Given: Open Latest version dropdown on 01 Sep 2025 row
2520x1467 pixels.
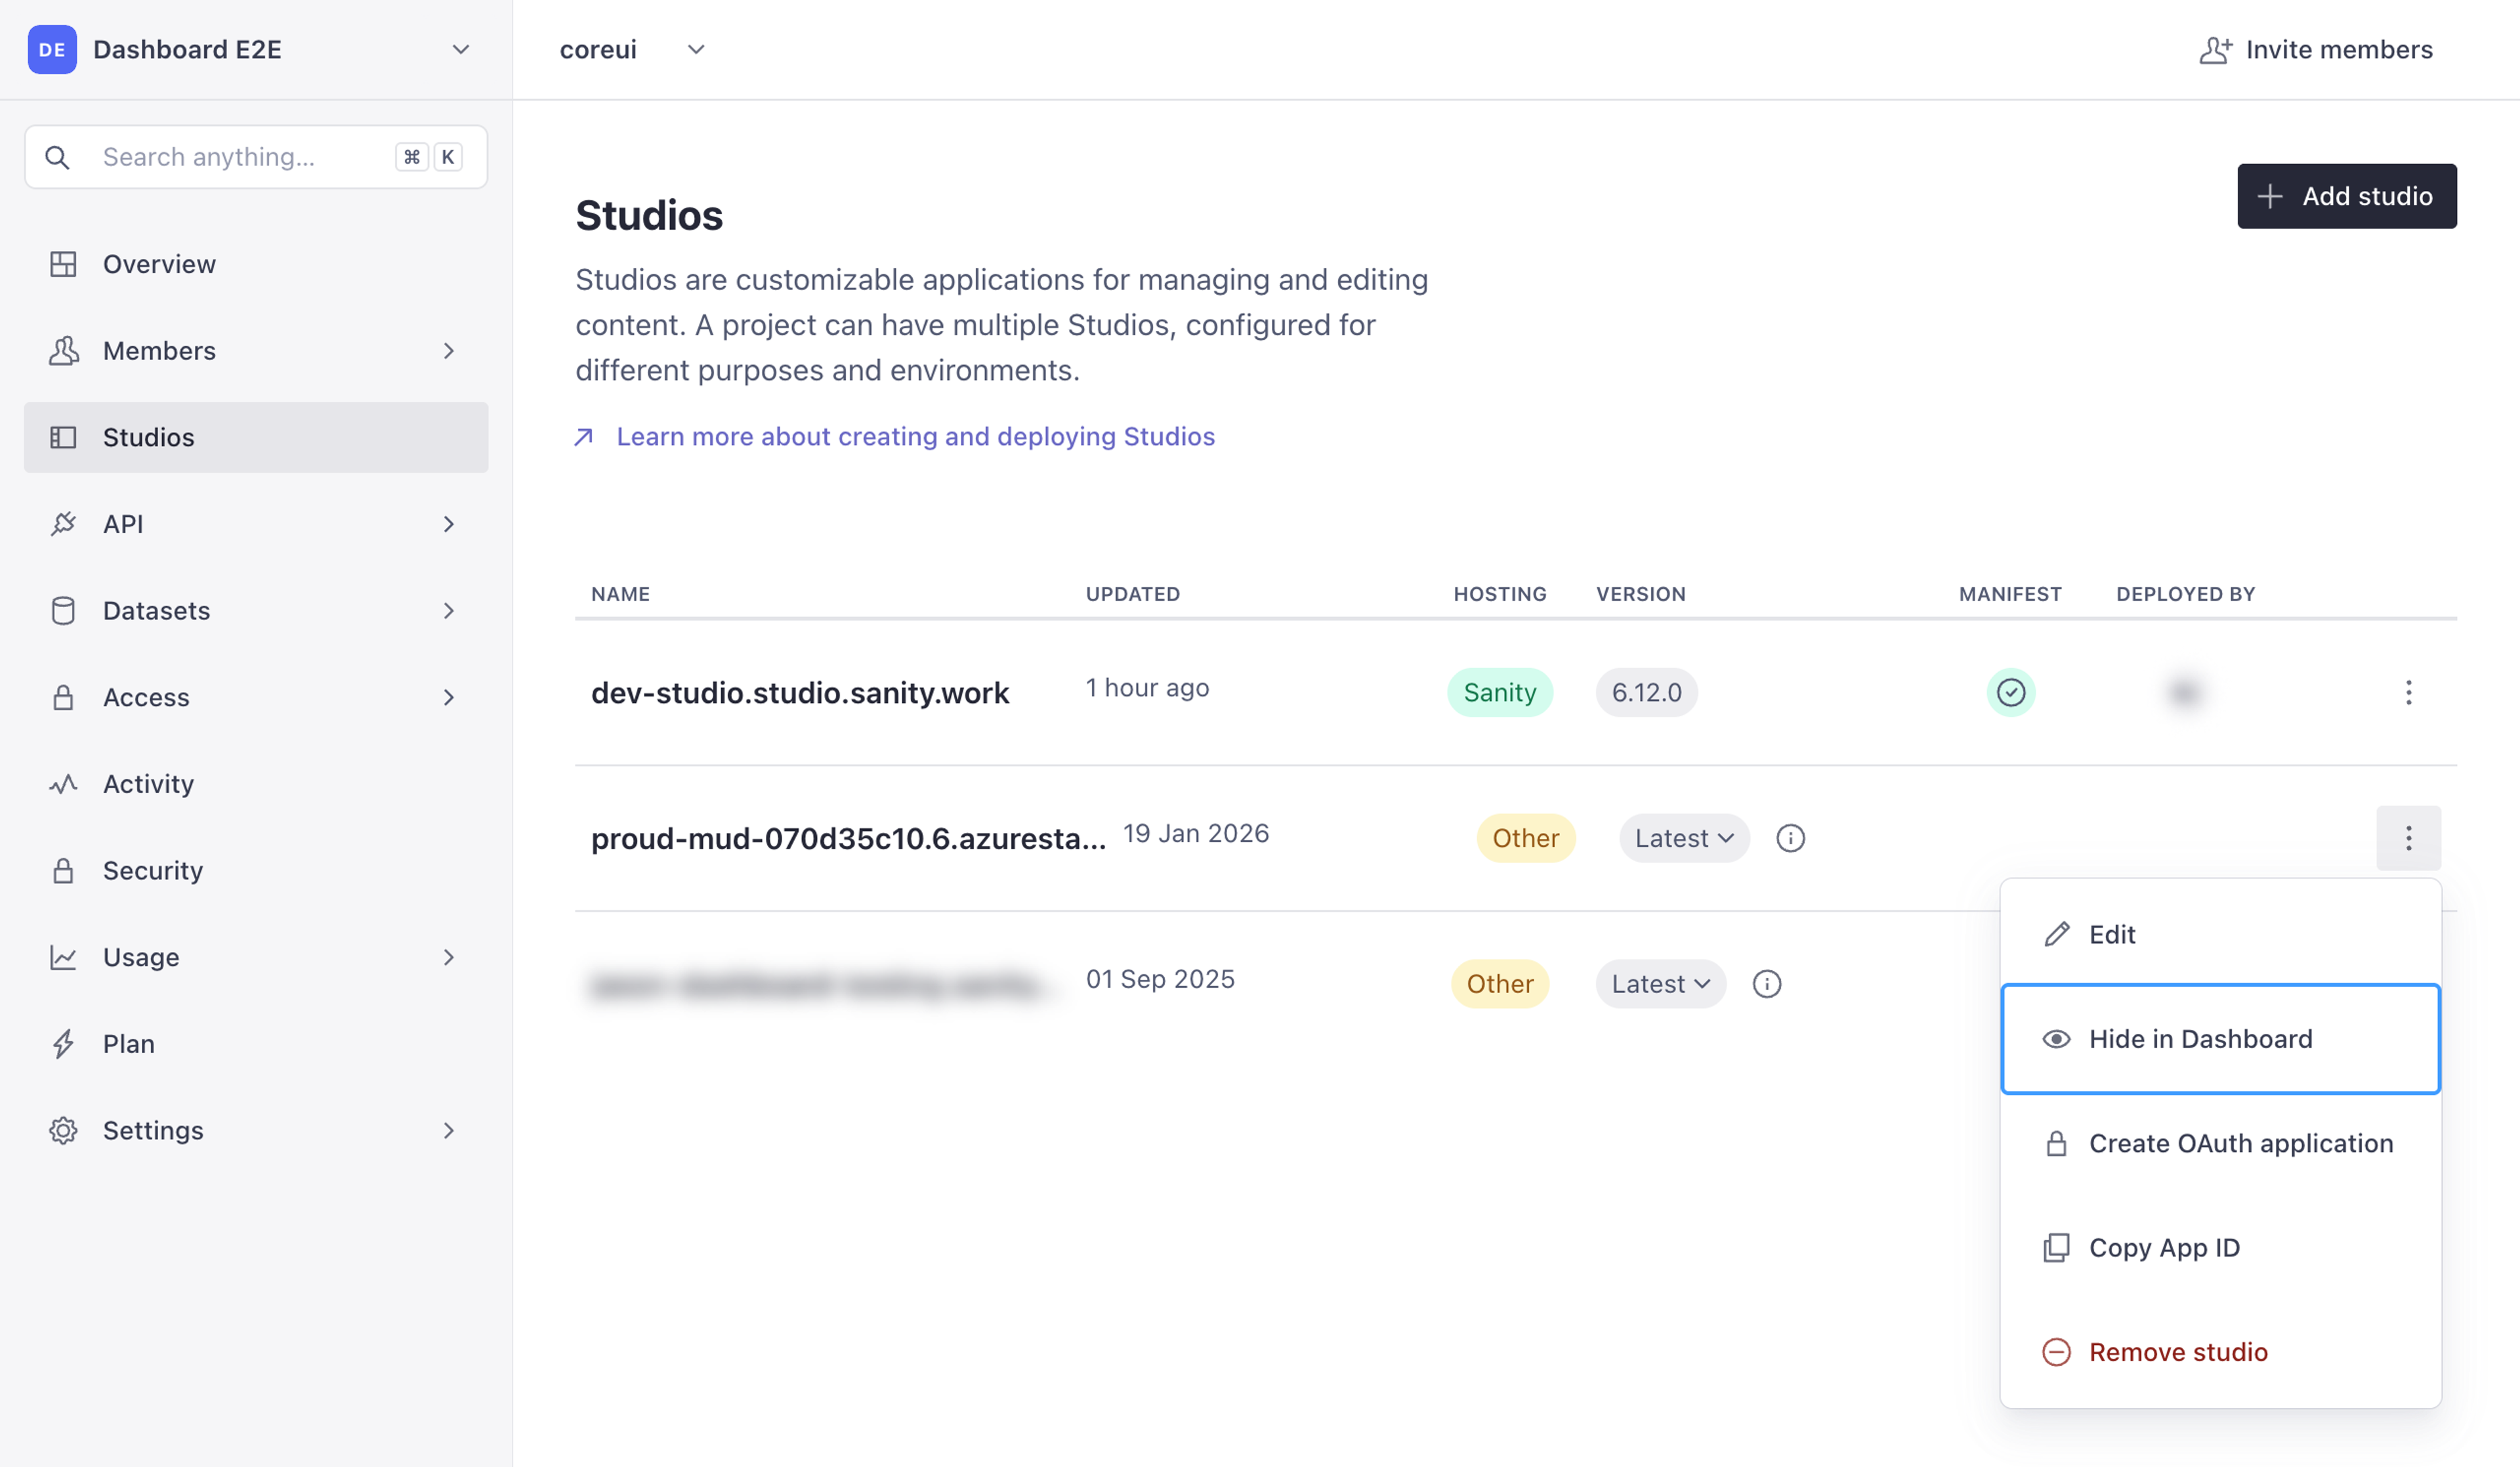Looking at the screenshot, I should [x=1660, y=984].
